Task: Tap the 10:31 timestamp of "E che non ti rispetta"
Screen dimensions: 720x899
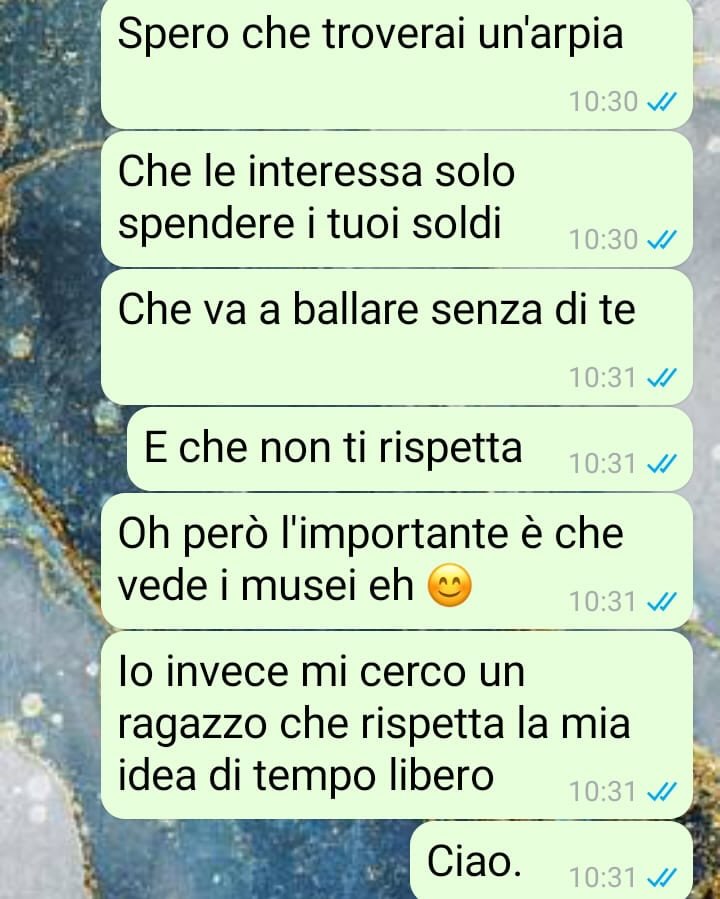Action: click(x=603, y=463)
